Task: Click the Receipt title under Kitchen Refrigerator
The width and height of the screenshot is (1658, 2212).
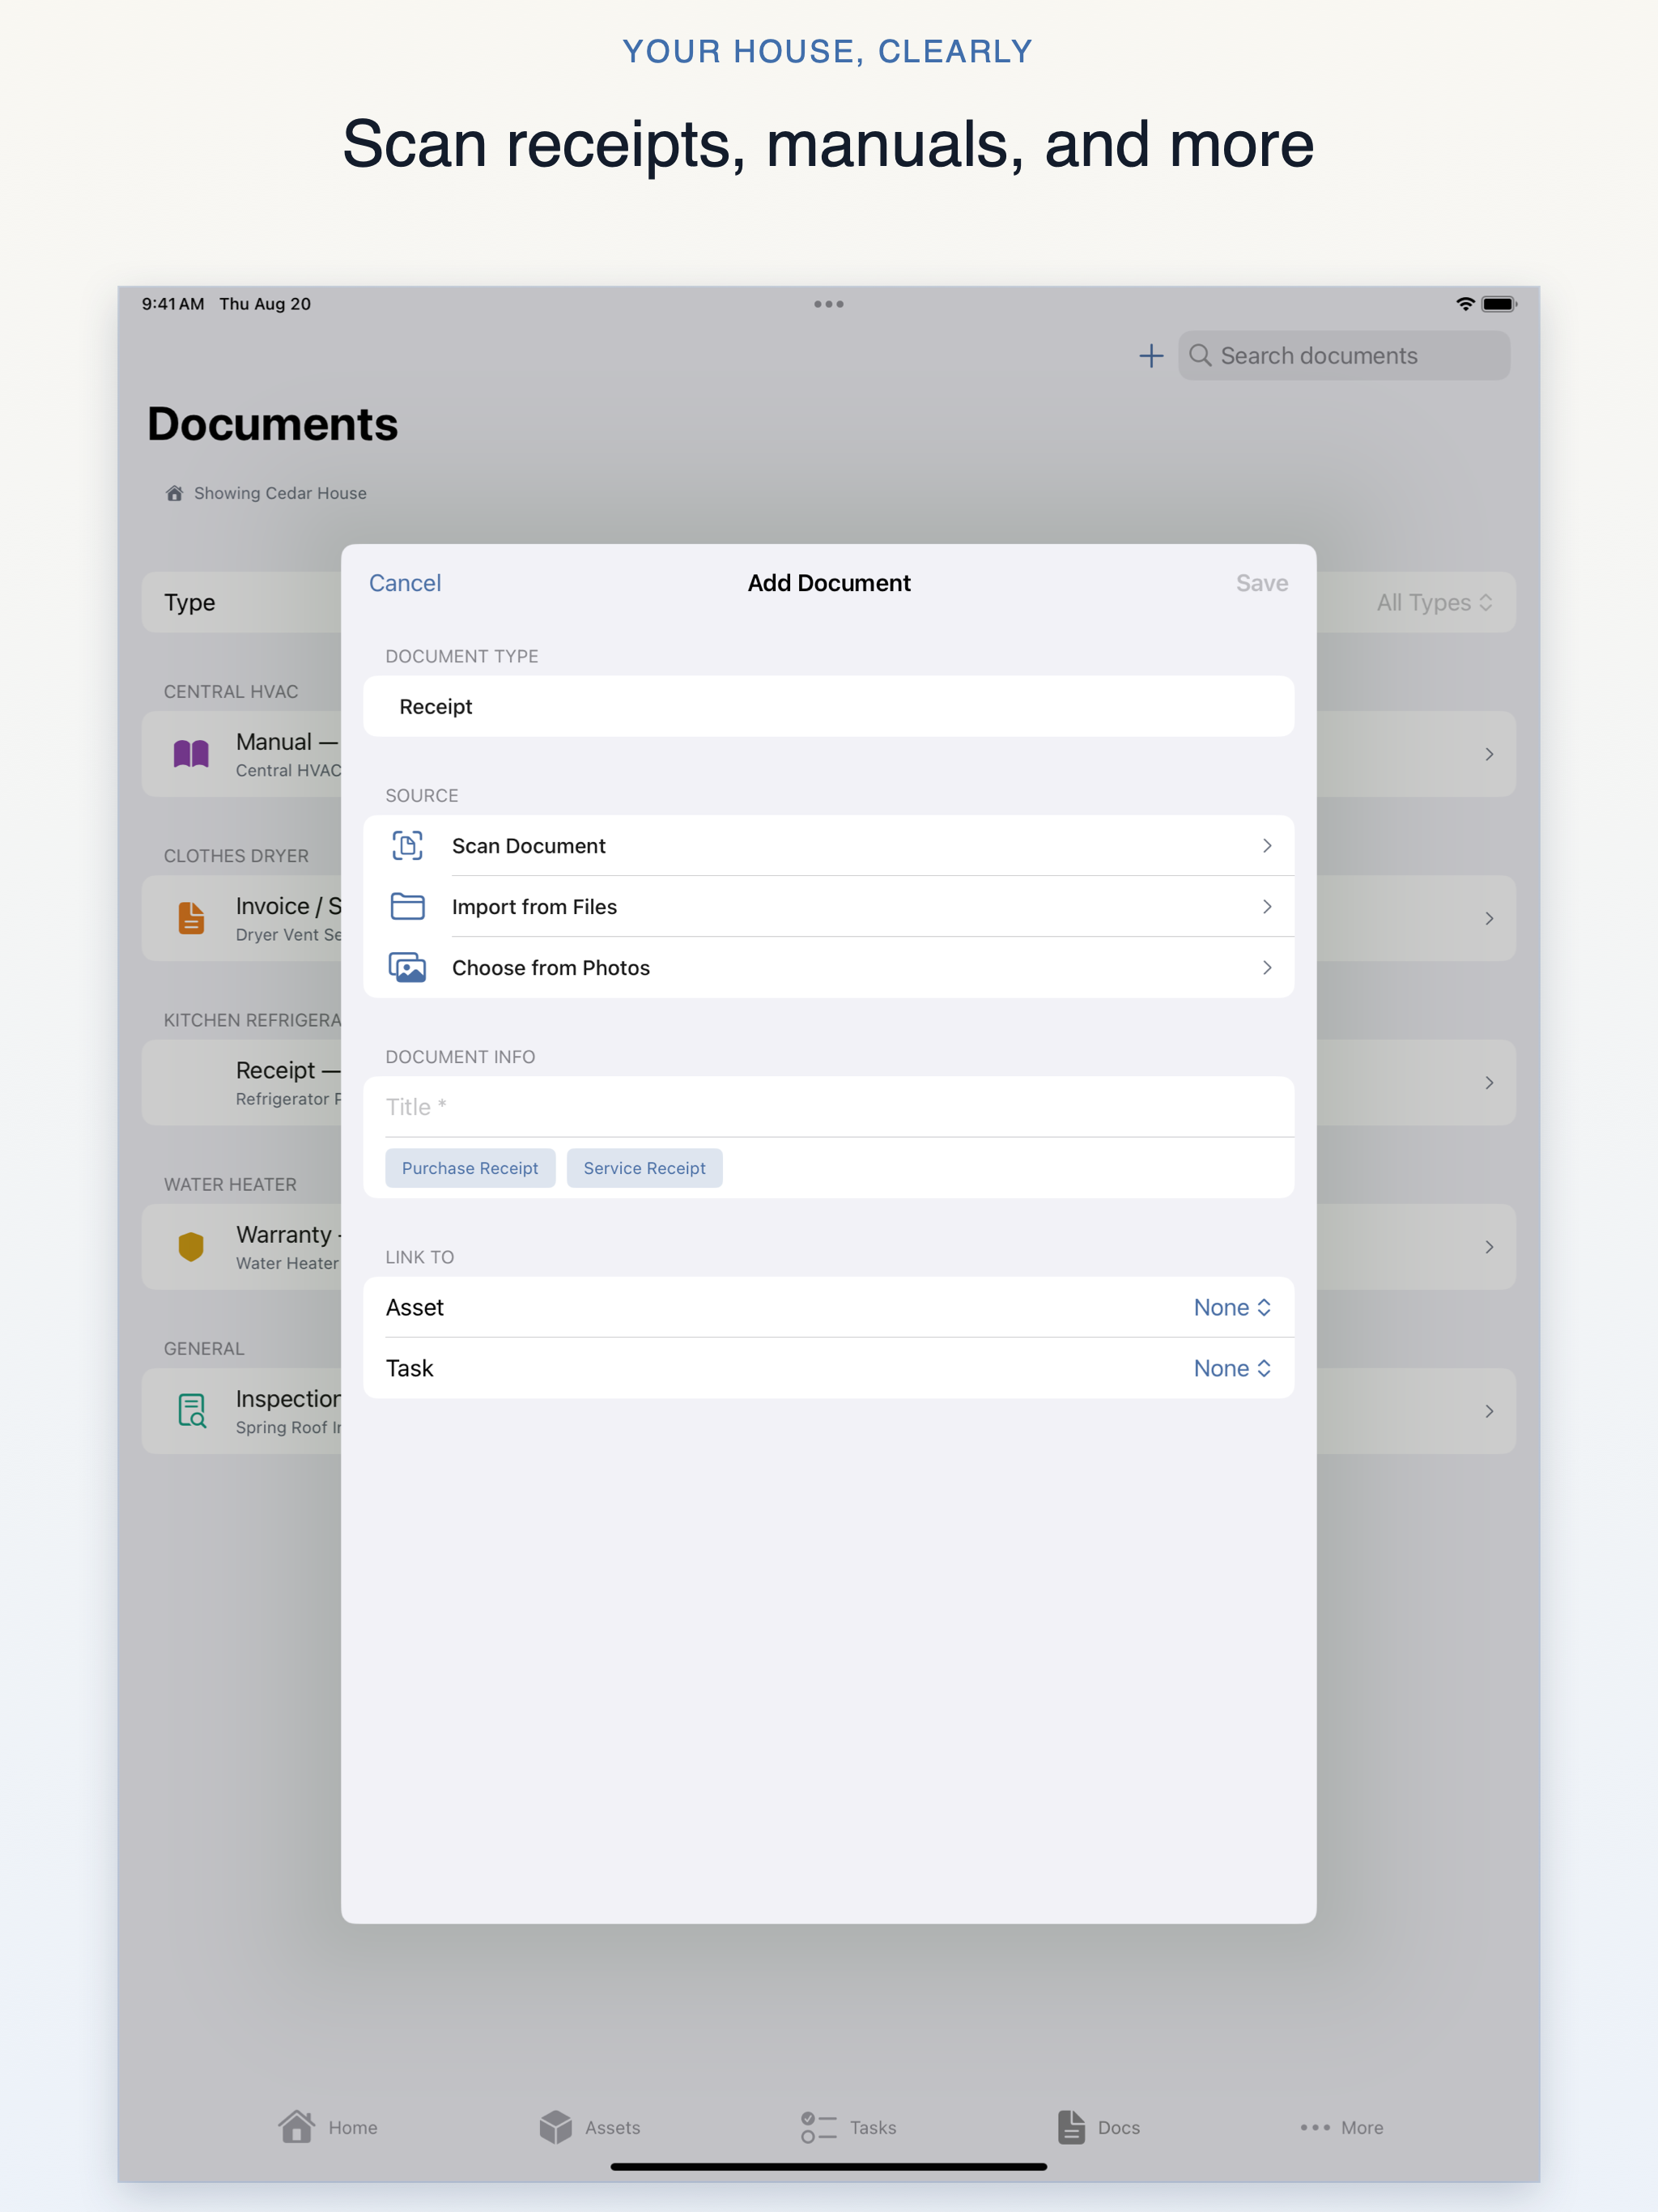Action: point(288,1070)
